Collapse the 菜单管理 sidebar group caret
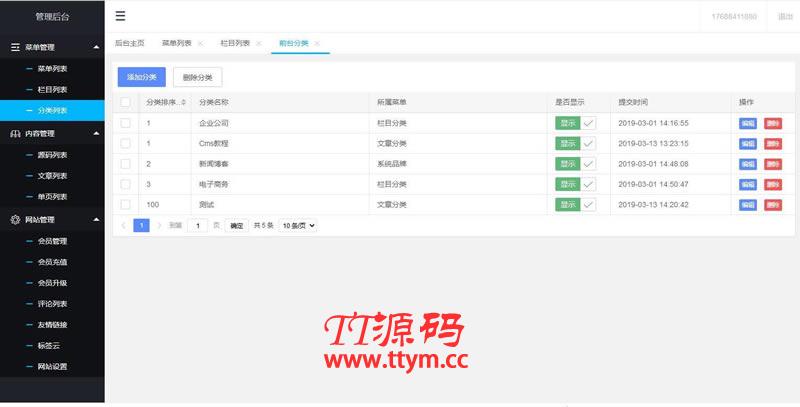The image size is (800, 407). [96, 47]
